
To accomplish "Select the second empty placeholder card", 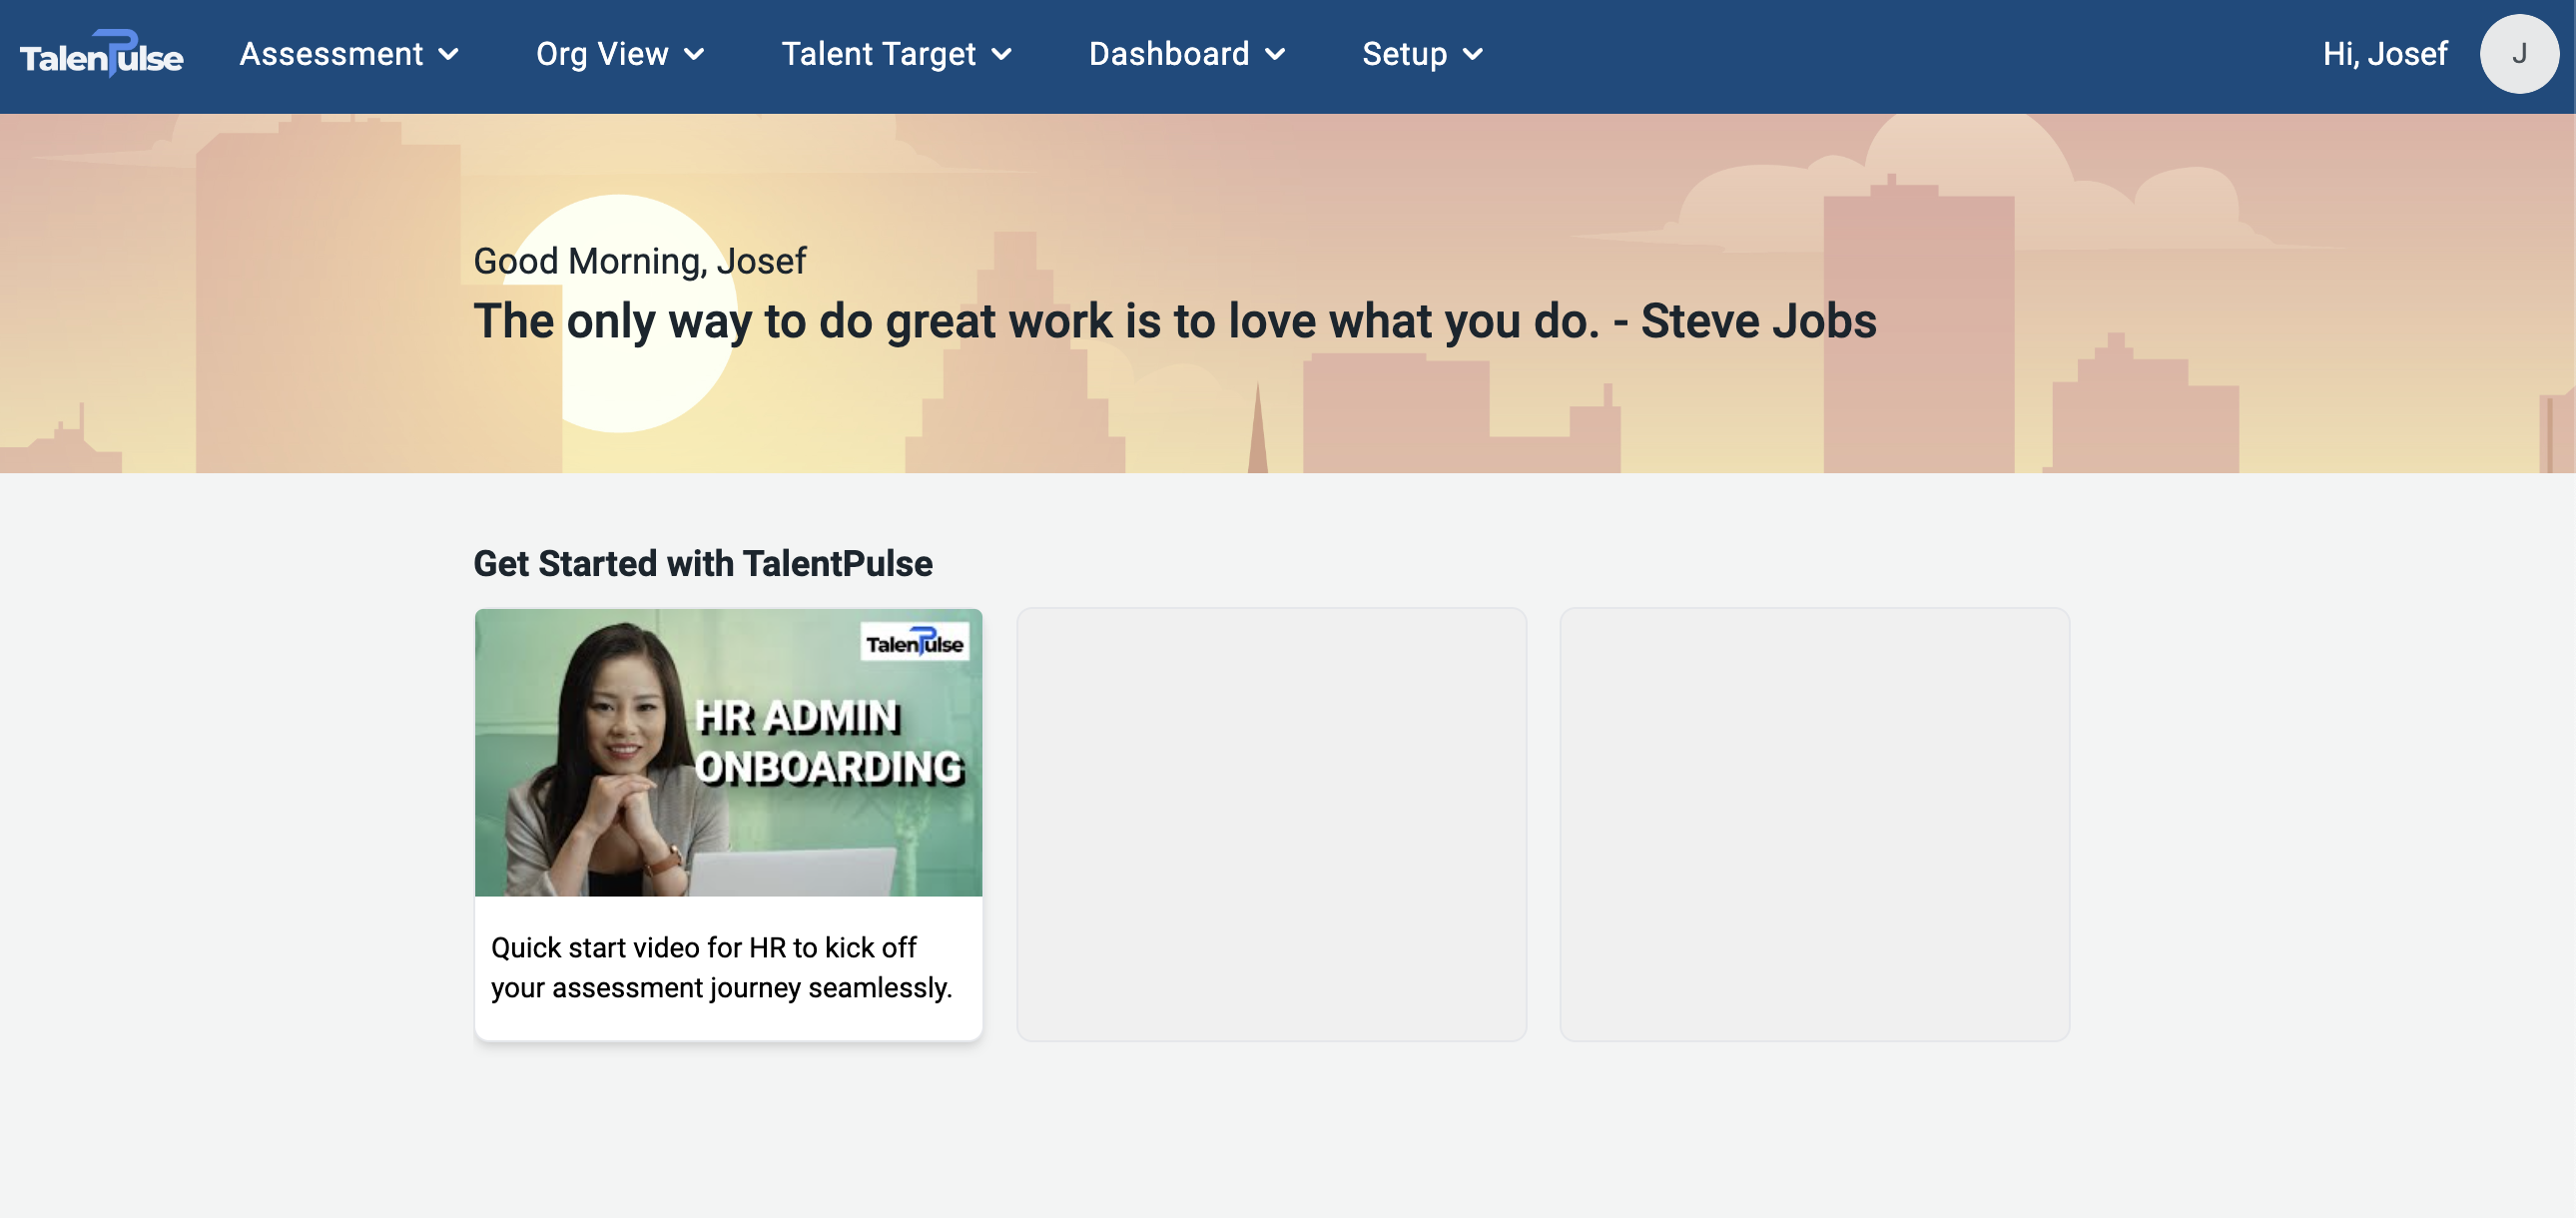I will (1271, 824).
